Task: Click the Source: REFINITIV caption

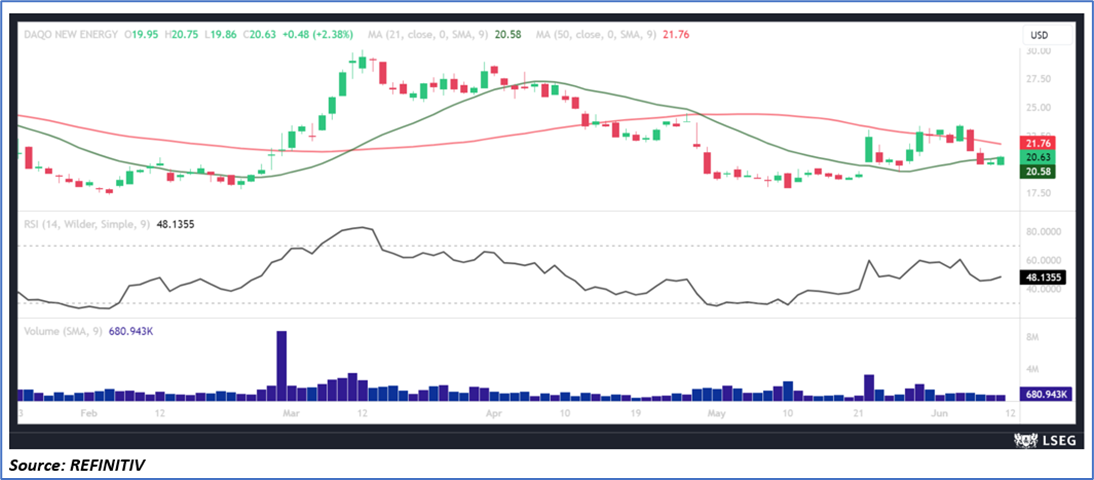Action: tap(77, 464)
